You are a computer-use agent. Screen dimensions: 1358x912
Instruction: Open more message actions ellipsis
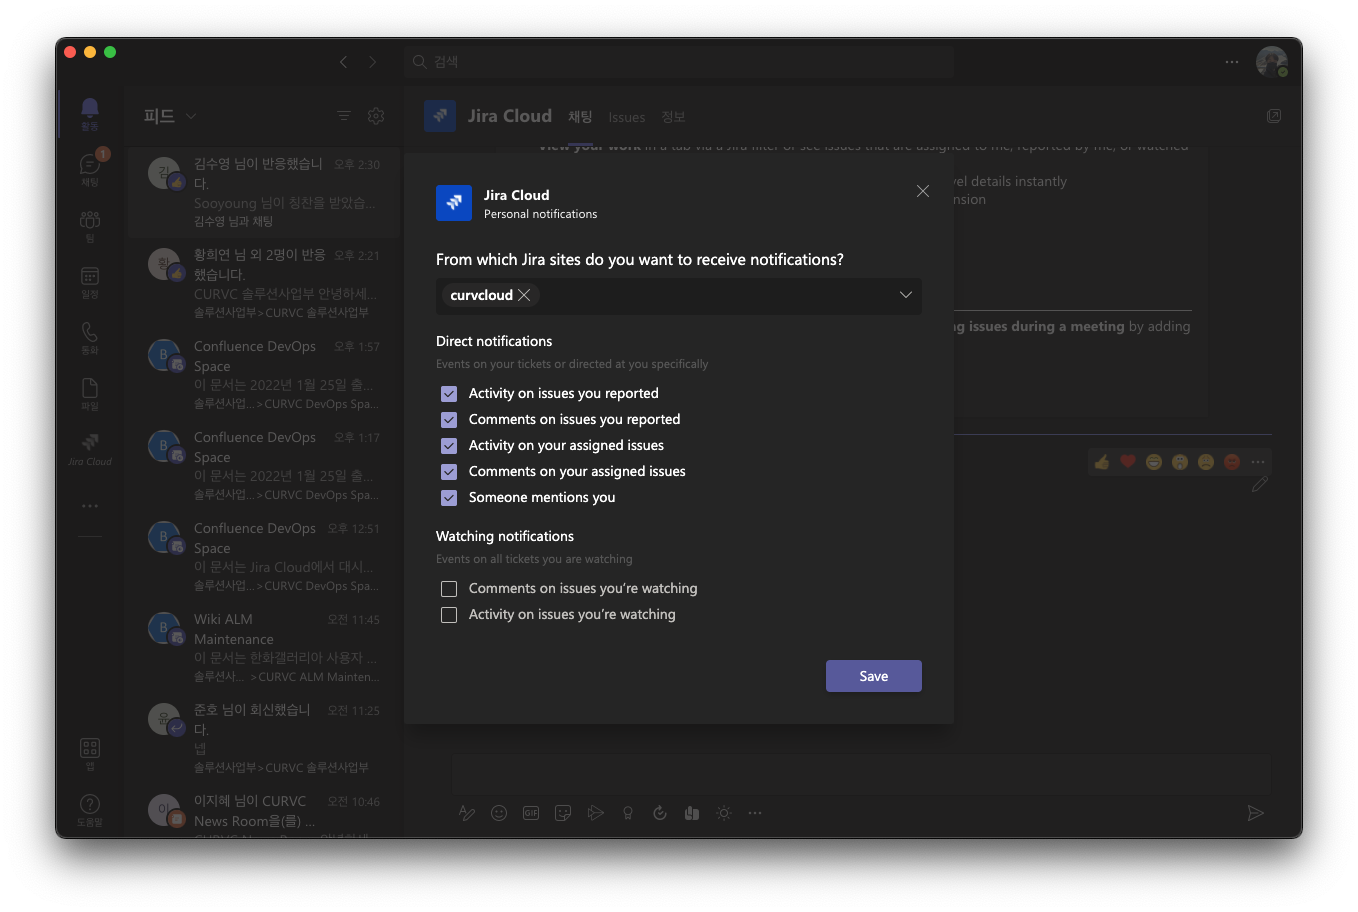[x=1258, y=462]
